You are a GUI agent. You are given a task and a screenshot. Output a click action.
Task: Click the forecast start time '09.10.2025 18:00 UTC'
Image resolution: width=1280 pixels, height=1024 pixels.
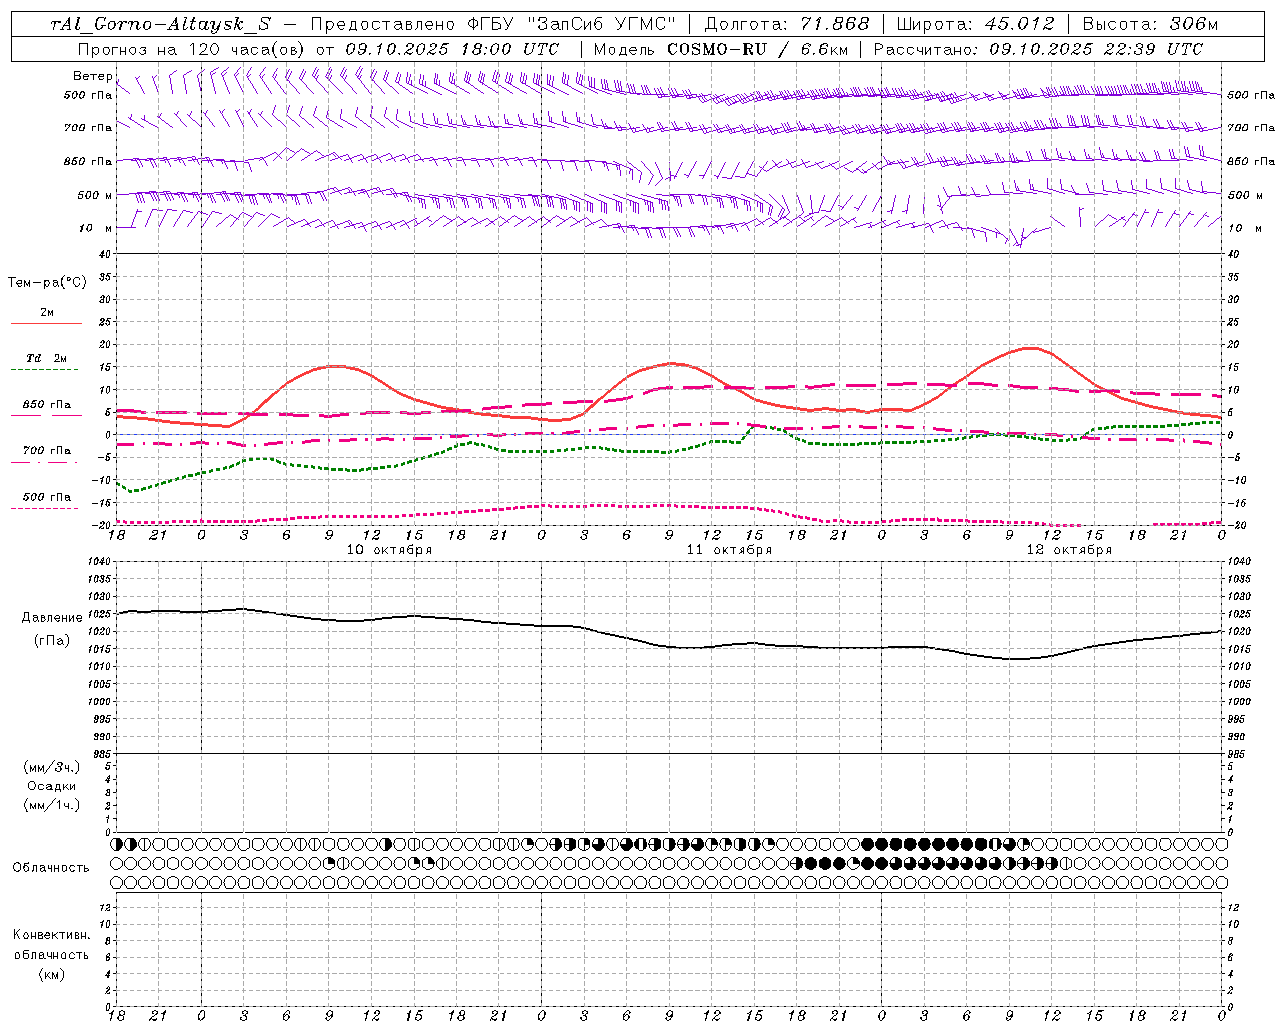coord(452,49)
